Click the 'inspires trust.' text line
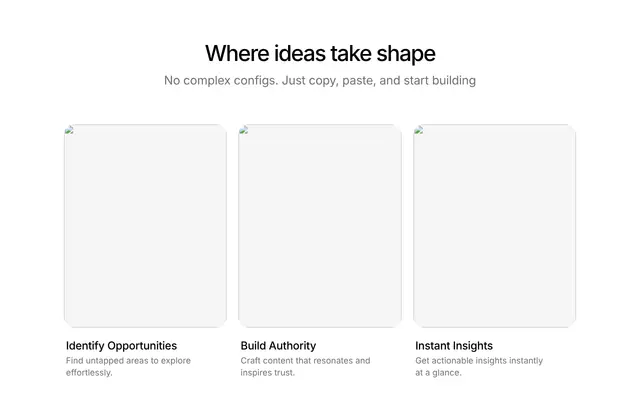640x400 pixels. (x=267, y=373)
